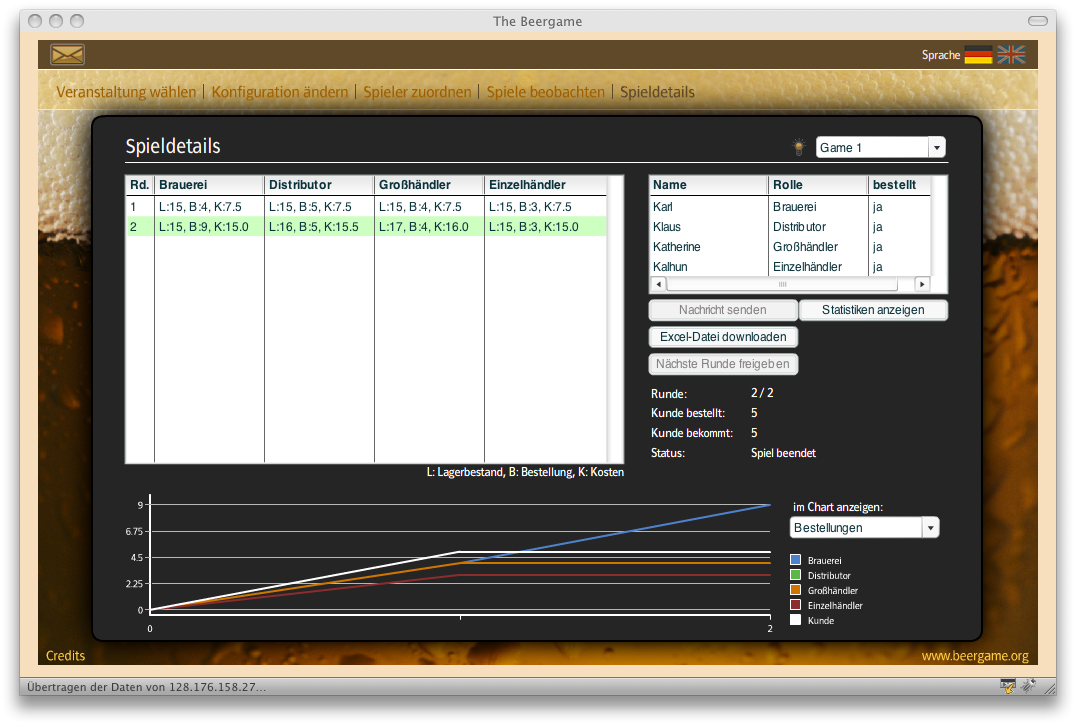This screenshot has width=1076, height=725.
Task: Click player table right scroll arrow
Action: pyautogui.click(x=922, y=284)
